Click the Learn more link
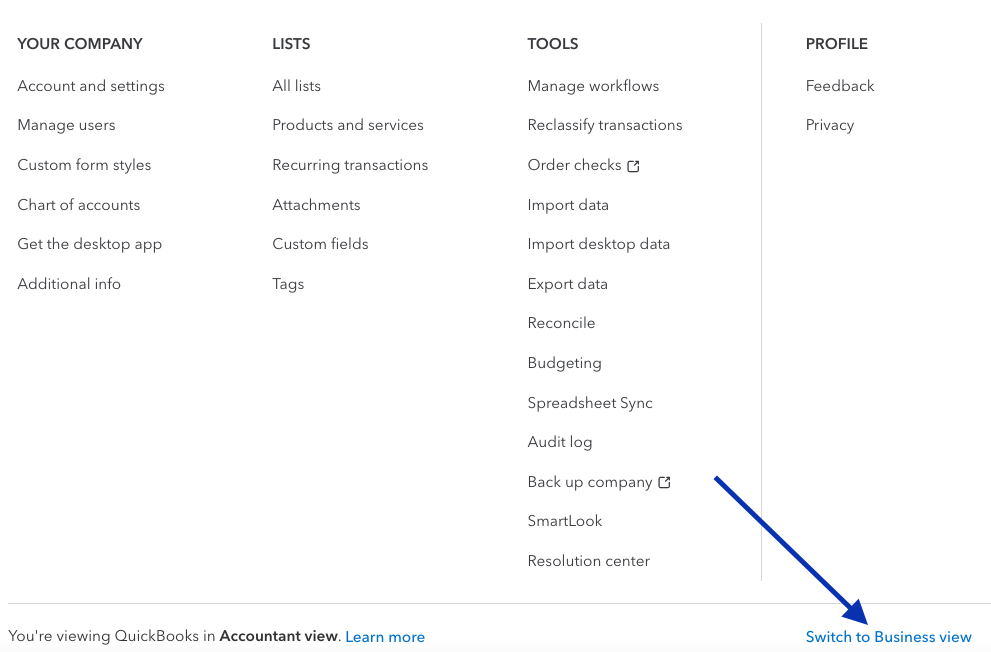 coord(385,637)
